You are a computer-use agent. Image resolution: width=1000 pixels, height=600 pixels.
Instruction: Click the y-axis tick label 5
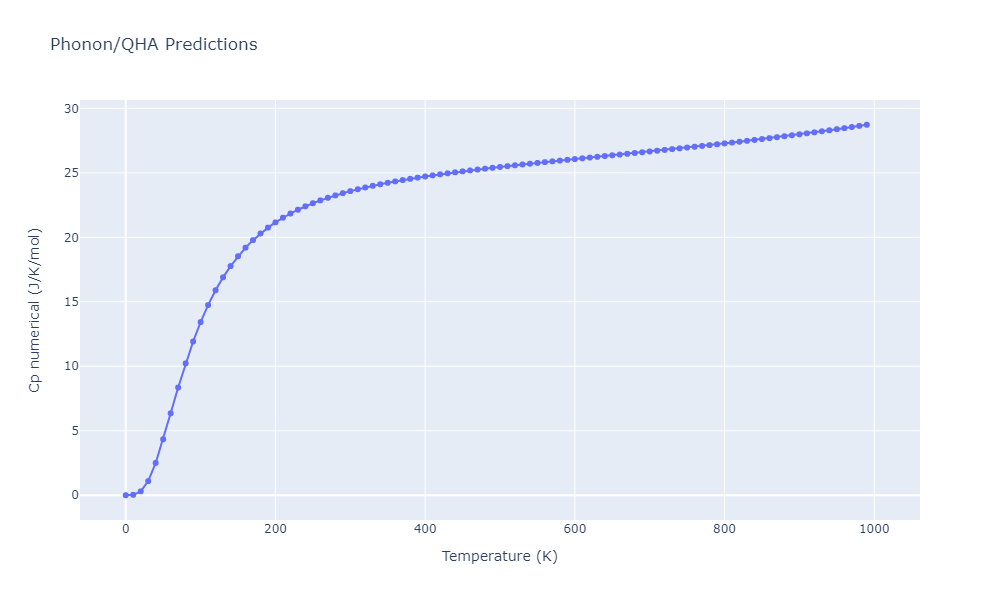click(x=75, y=431)
